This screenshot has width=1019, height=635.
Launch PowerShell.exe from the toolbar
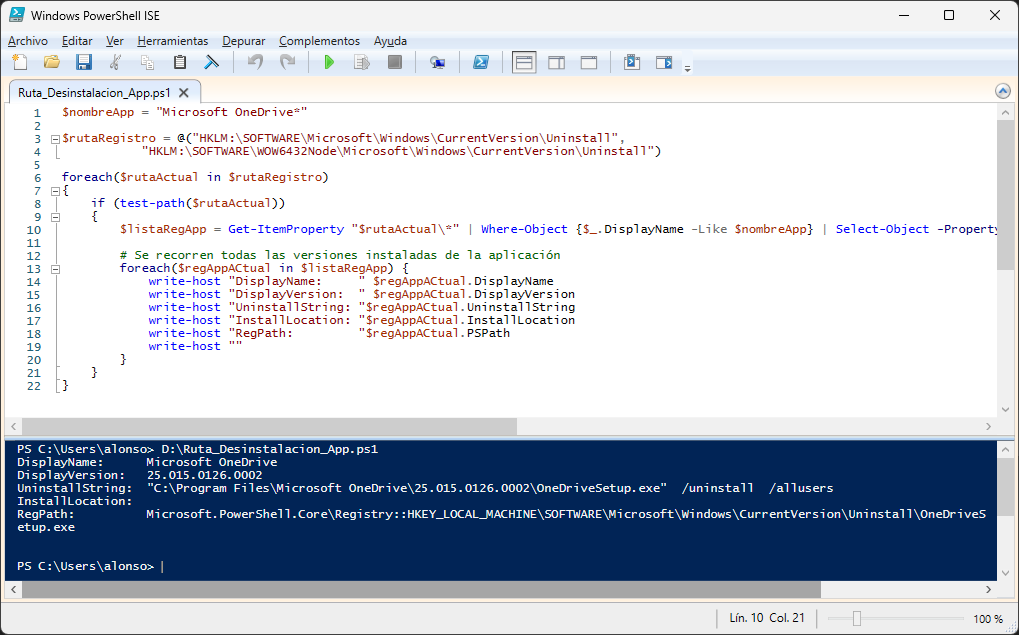point(481,63)
